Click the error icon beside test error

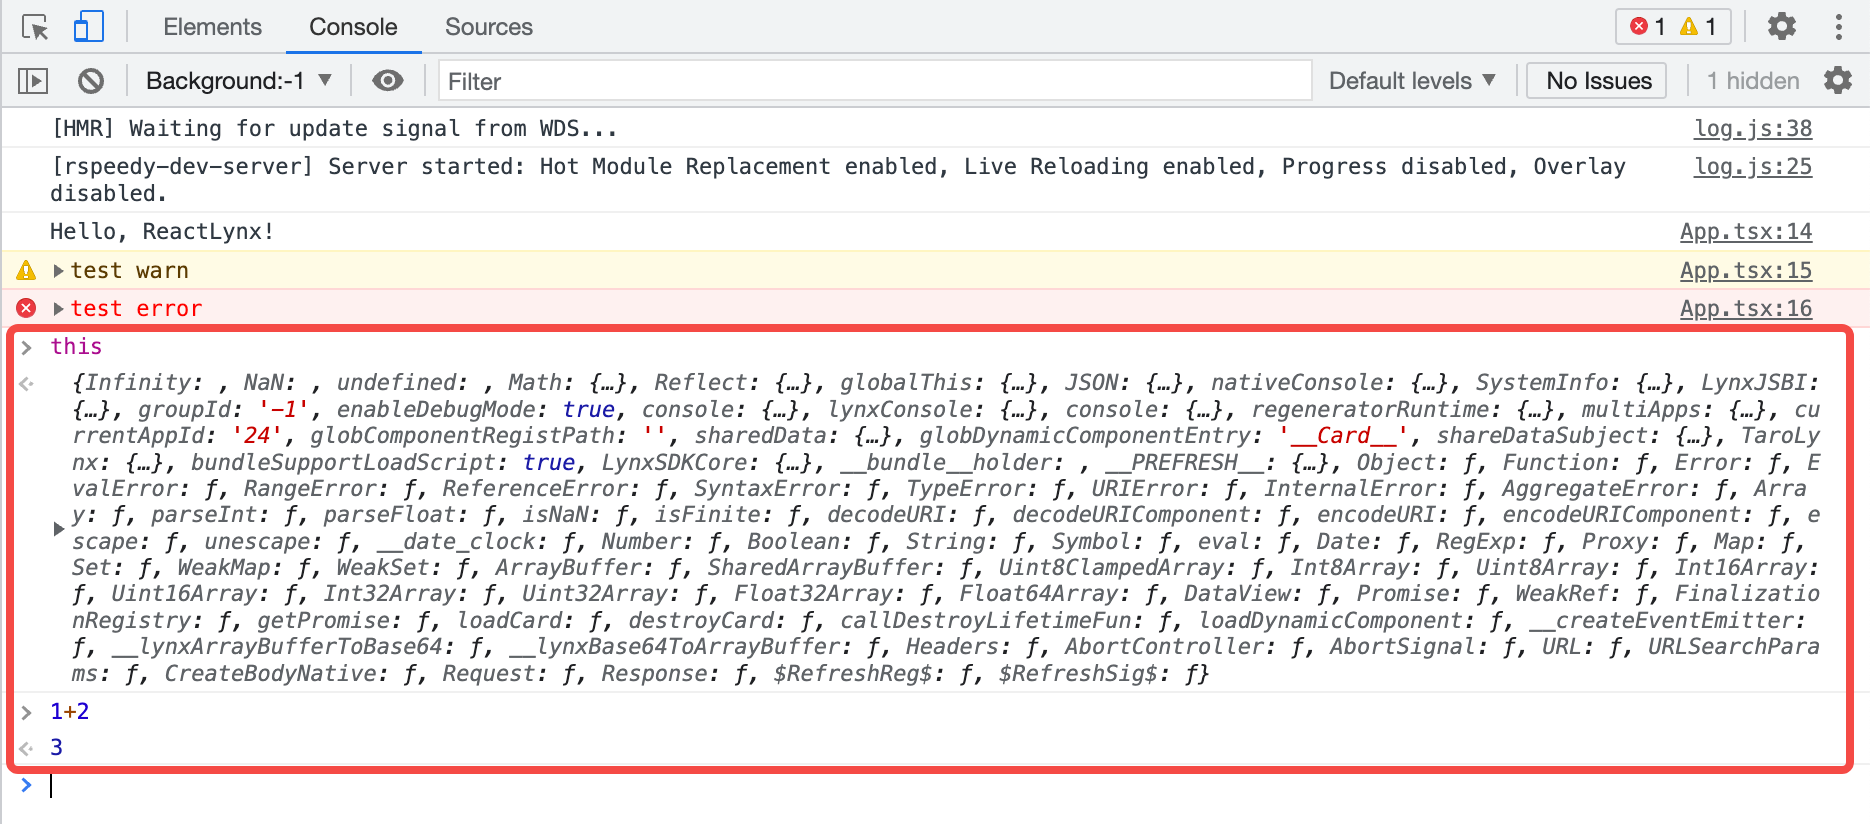[27, 309]
